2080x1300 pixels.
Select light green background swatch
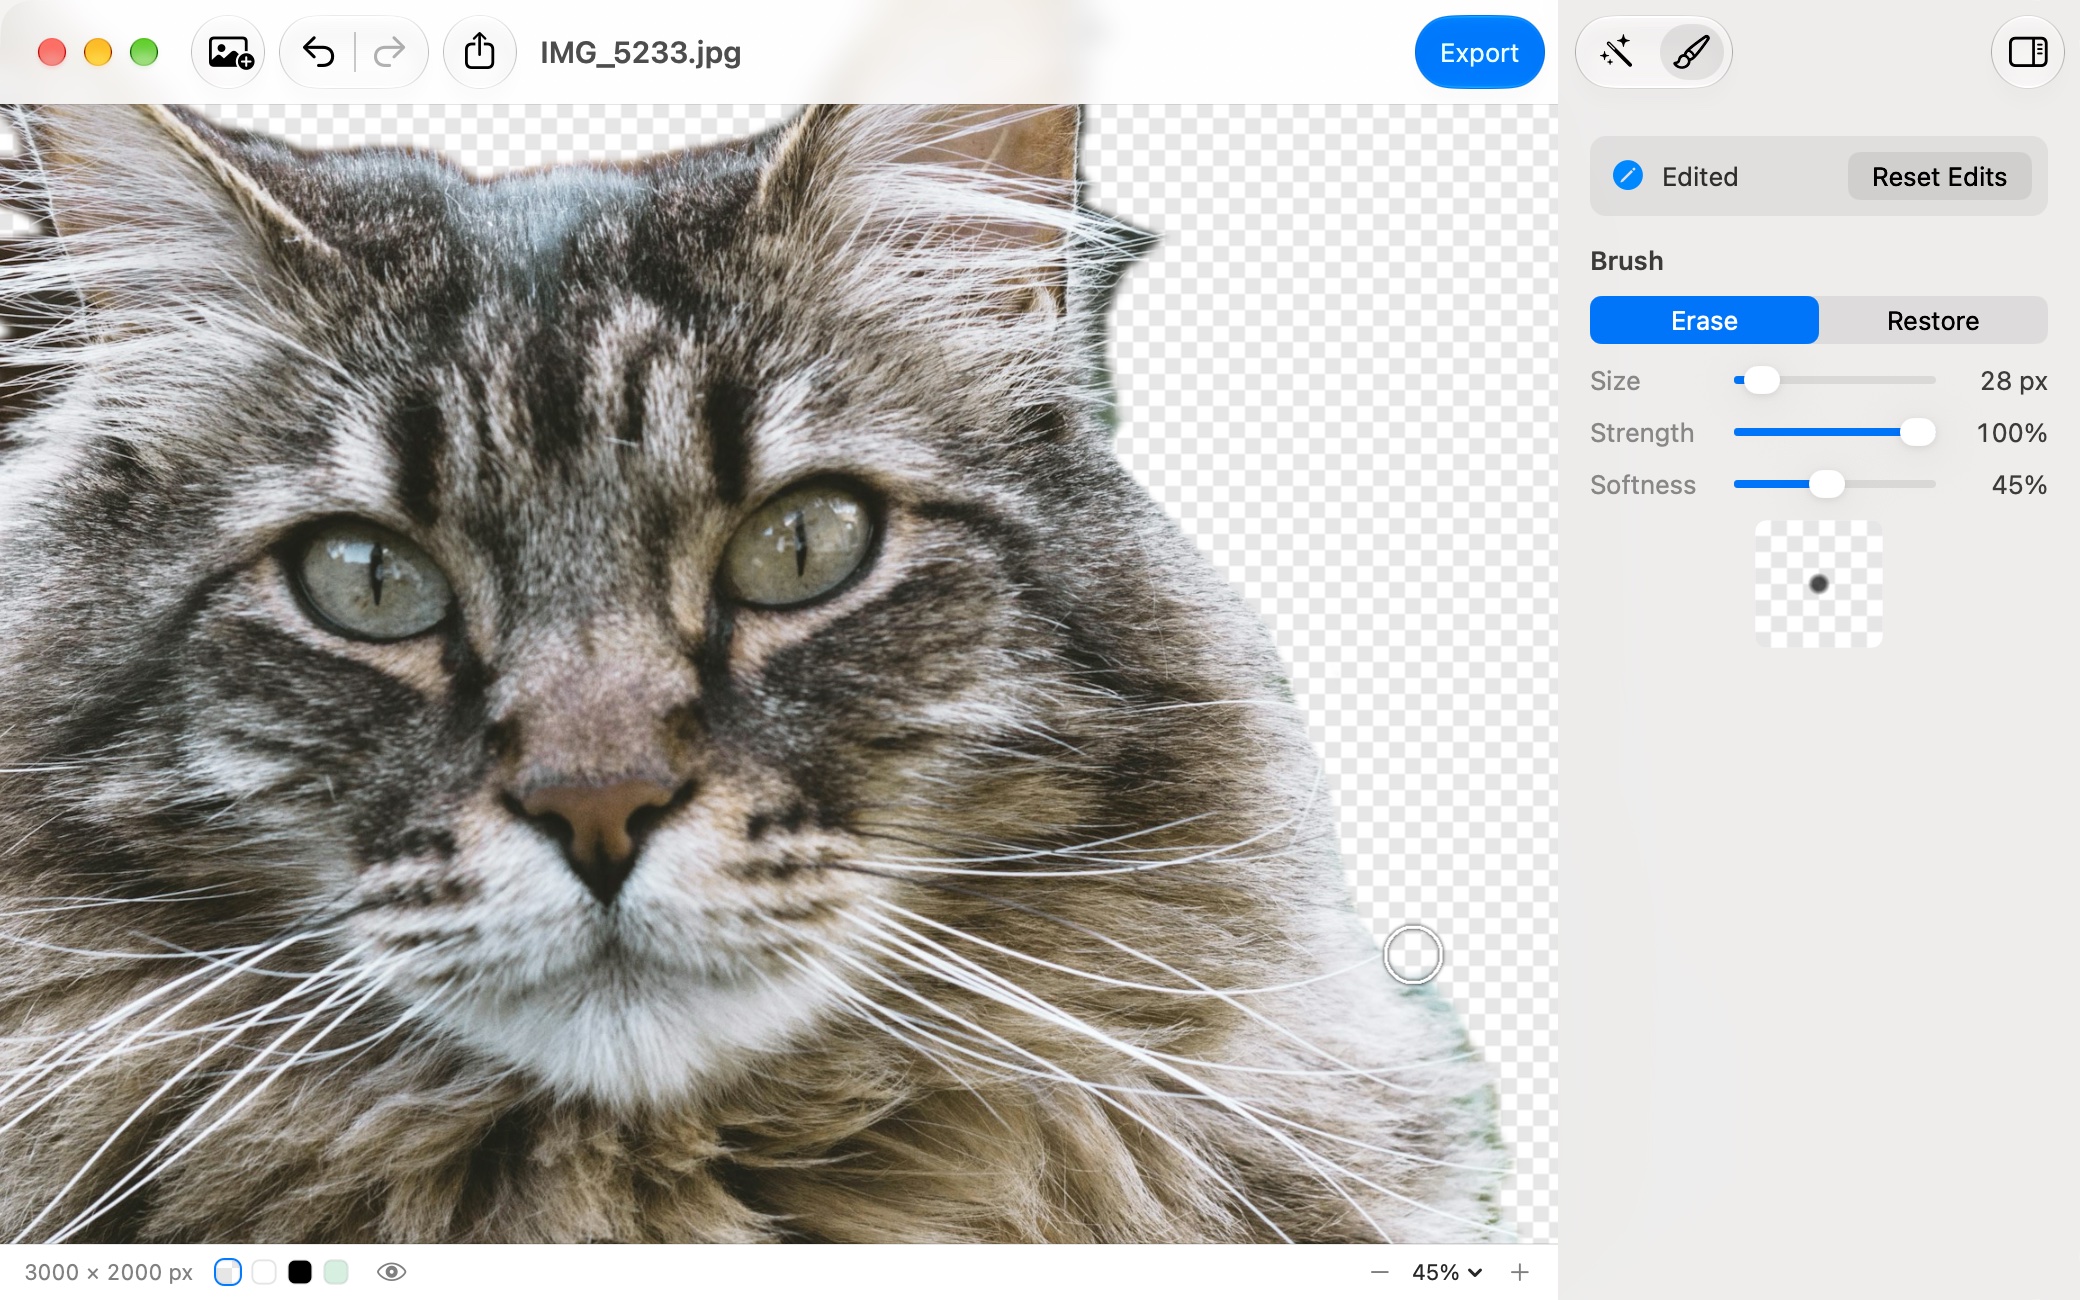coord(336,1272)
